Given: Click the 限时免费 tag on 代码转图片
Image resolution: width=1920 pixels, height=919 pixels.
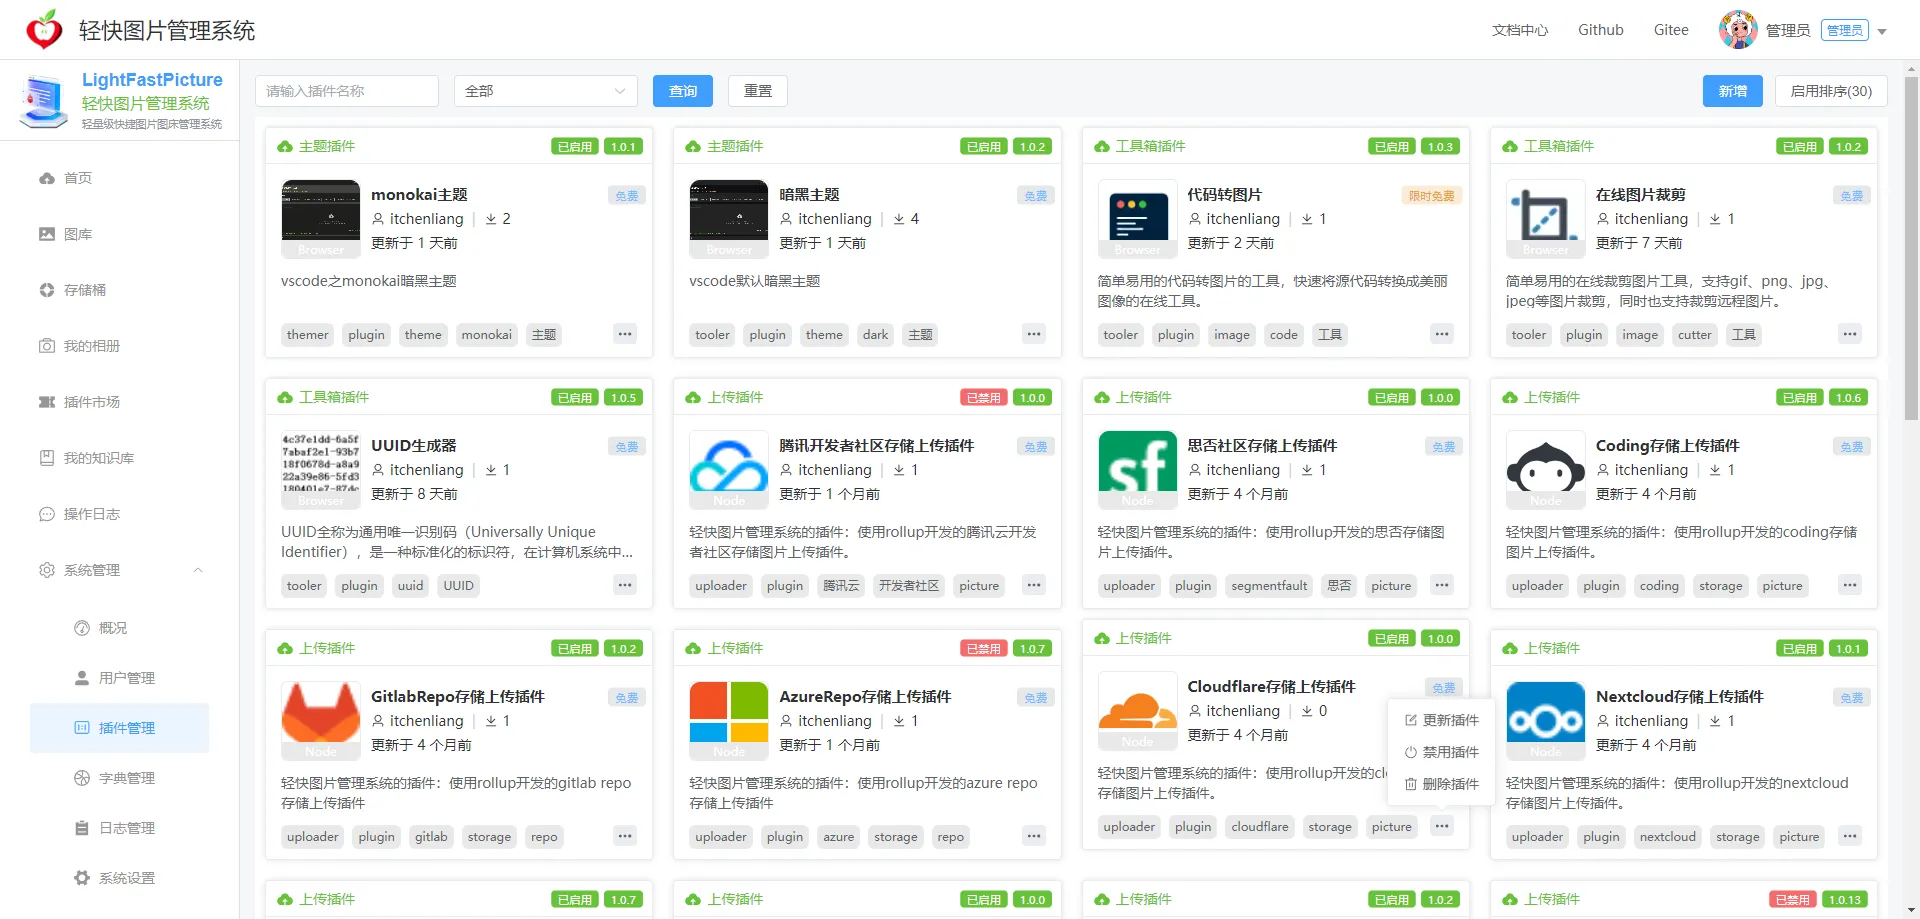Looking at the screenshot, I should [x=1431, y=196].
